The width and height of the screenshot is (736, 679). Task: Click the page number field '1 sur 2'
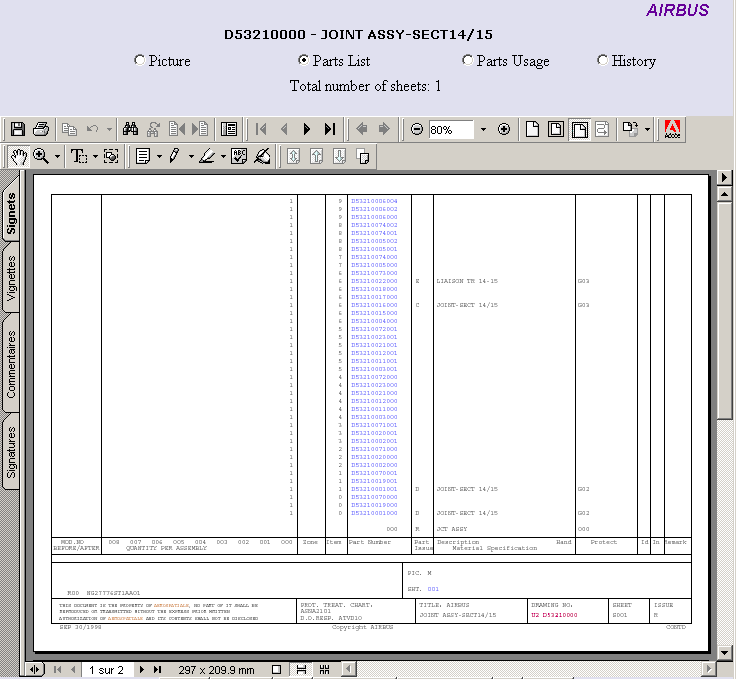click(107, 670)
